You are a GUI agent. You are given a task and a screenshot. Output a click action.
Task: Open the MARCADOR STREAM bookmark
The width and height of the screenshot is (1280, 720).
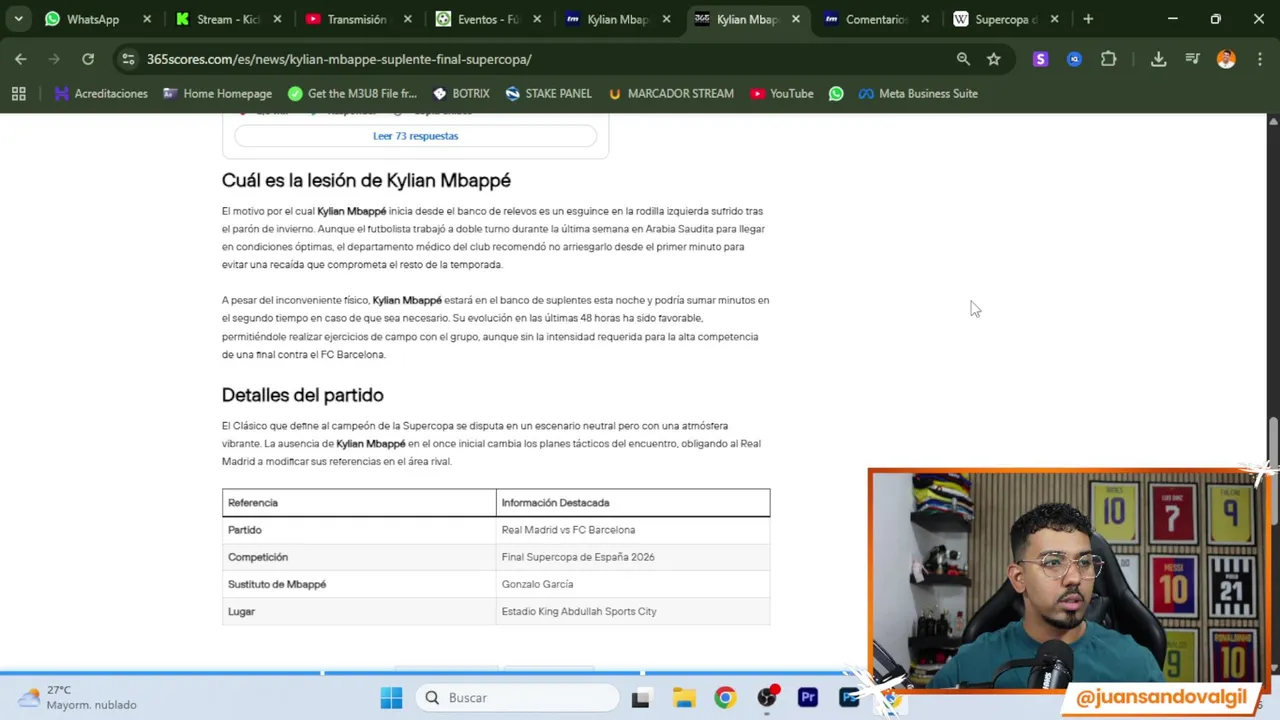[x=670, y=93]
